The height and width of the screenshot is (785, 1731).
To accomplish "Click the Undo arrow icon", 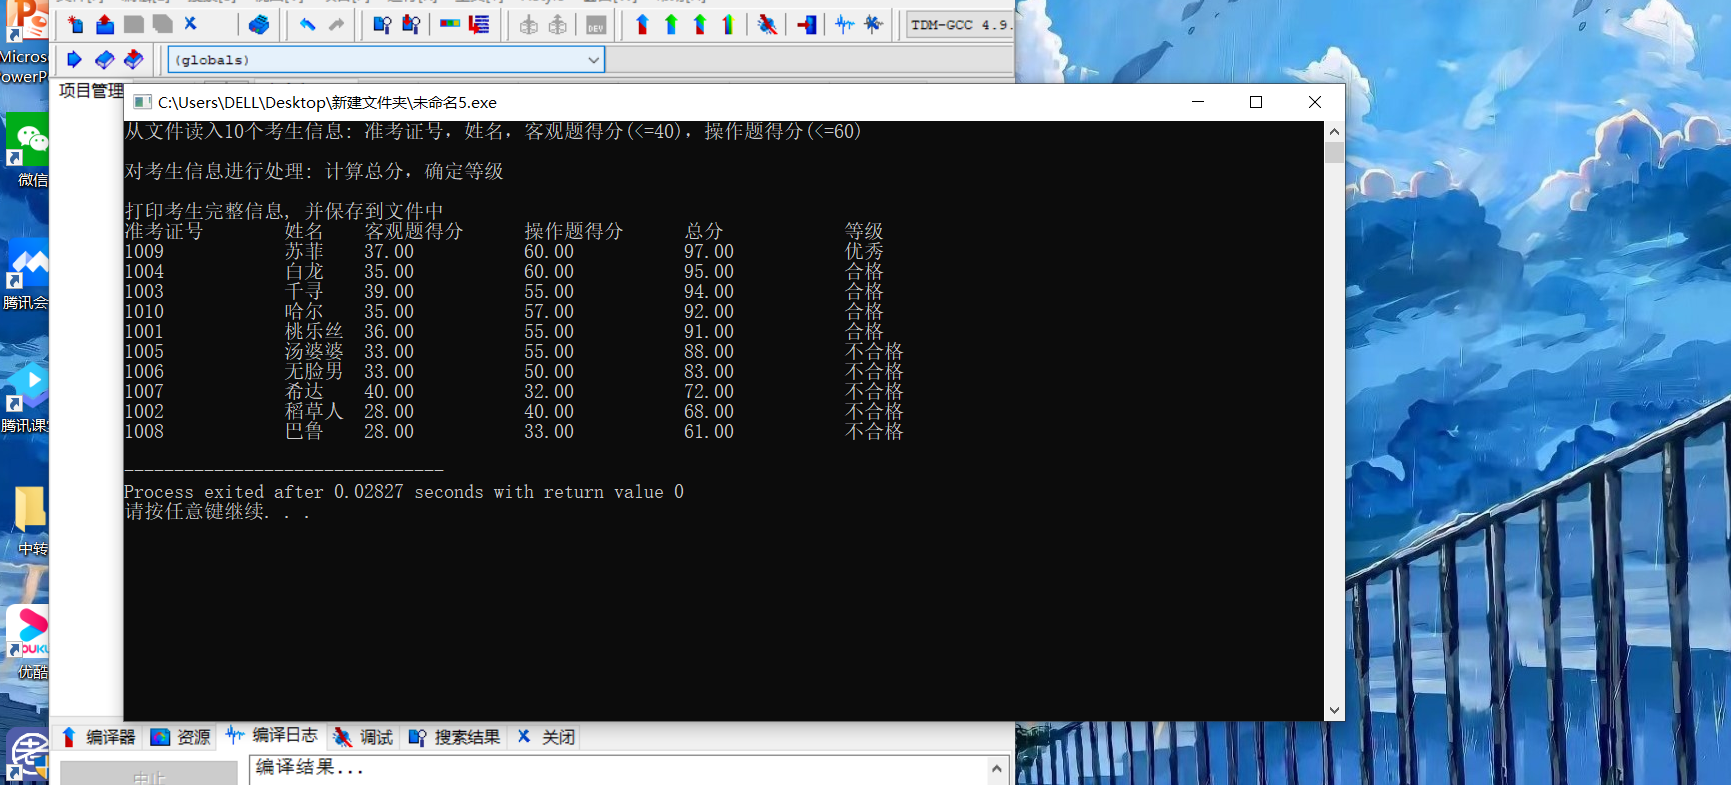I will click(x=308, y=25).
